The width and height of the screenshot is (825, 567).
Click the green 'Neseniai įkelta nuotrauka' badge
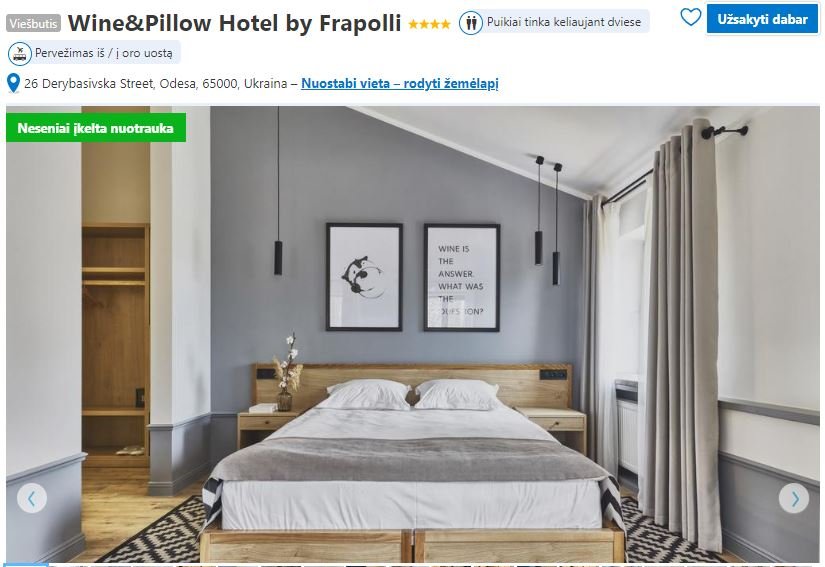[96, 128]
